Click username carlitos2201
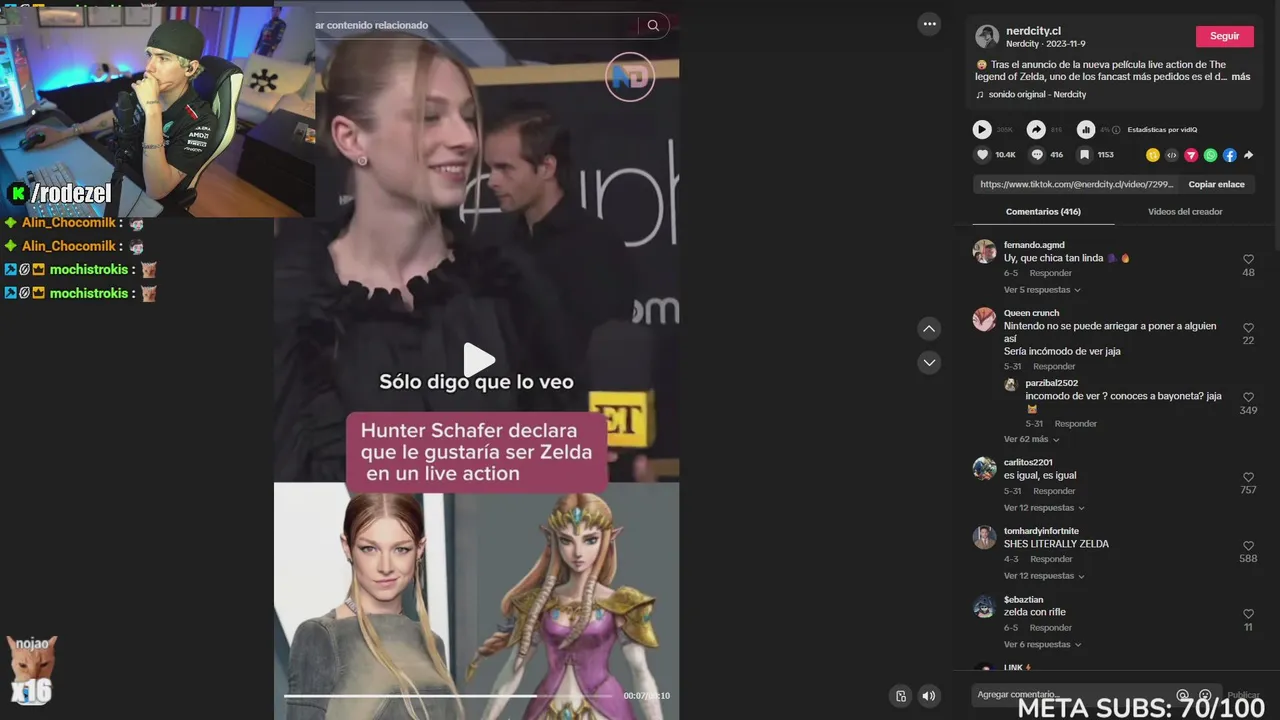The image size is (1280, 720). tap(1028, 463)
